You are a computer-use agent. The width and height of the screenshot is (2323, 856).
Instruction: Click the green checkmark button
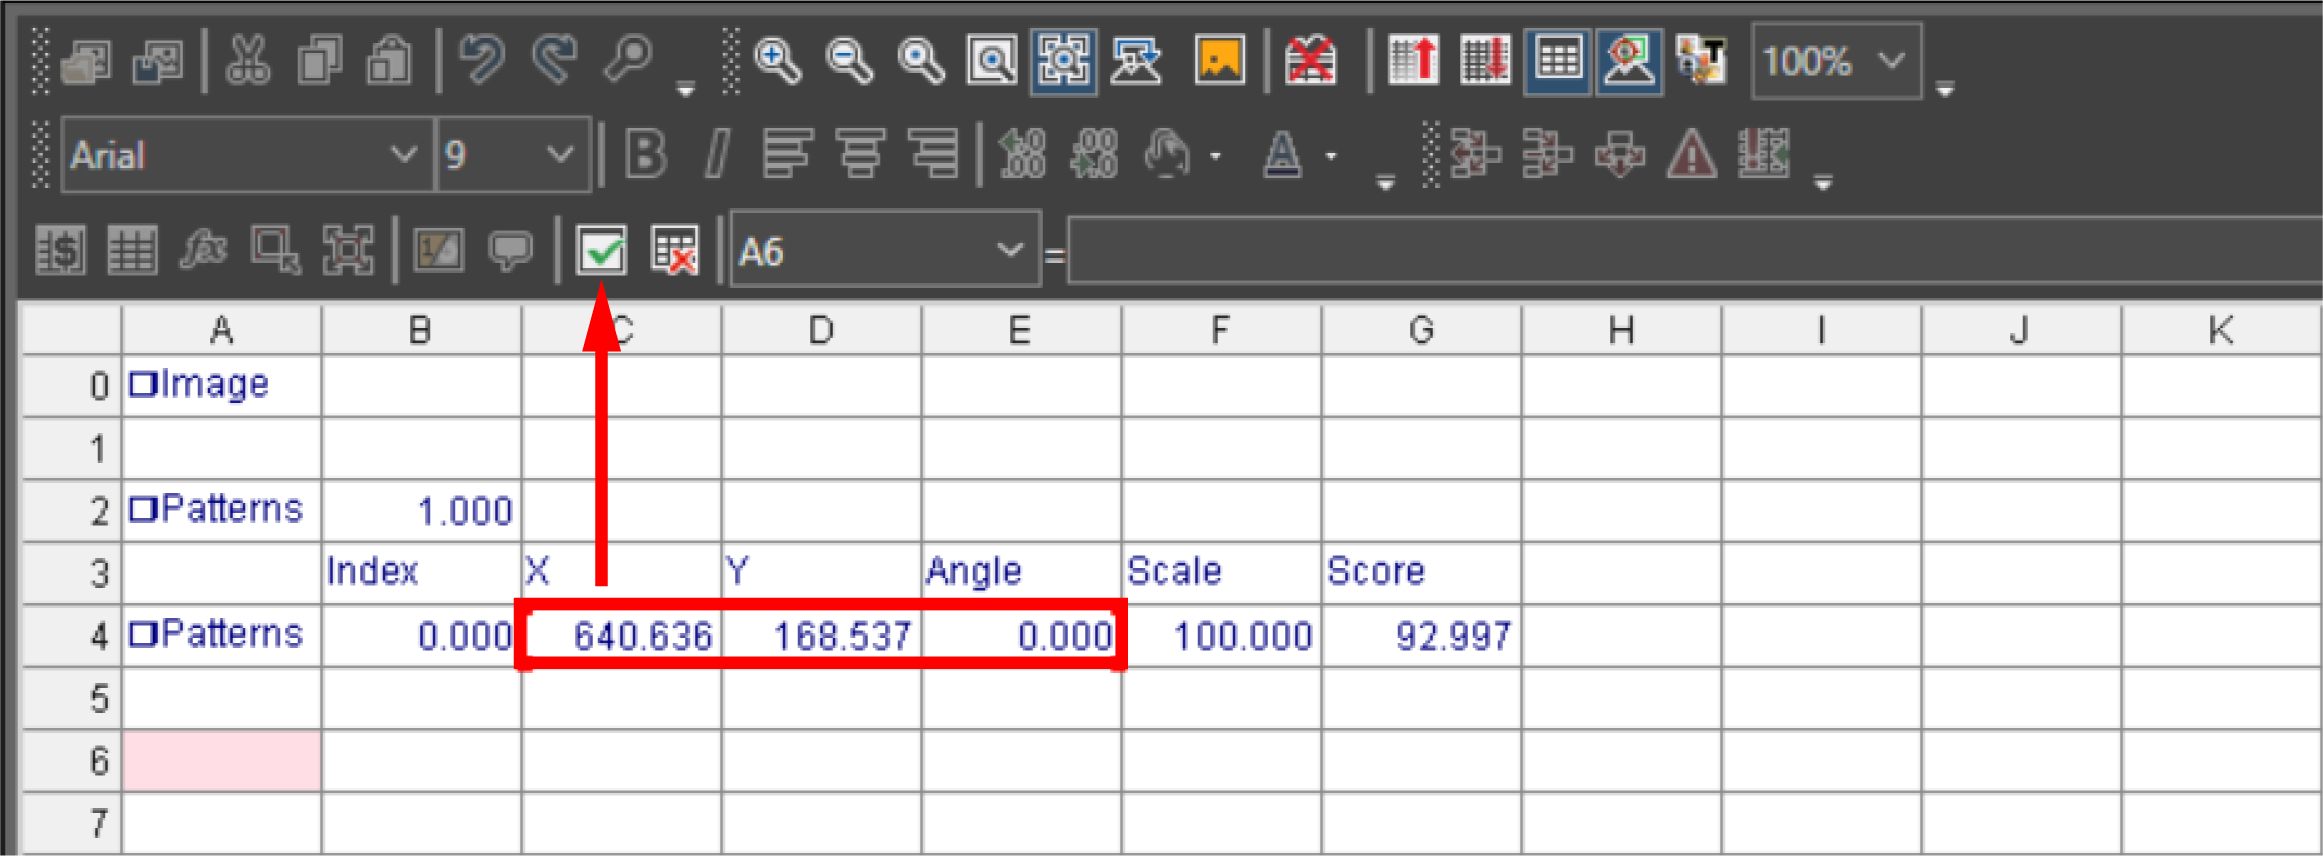click(x=601, y=250)
